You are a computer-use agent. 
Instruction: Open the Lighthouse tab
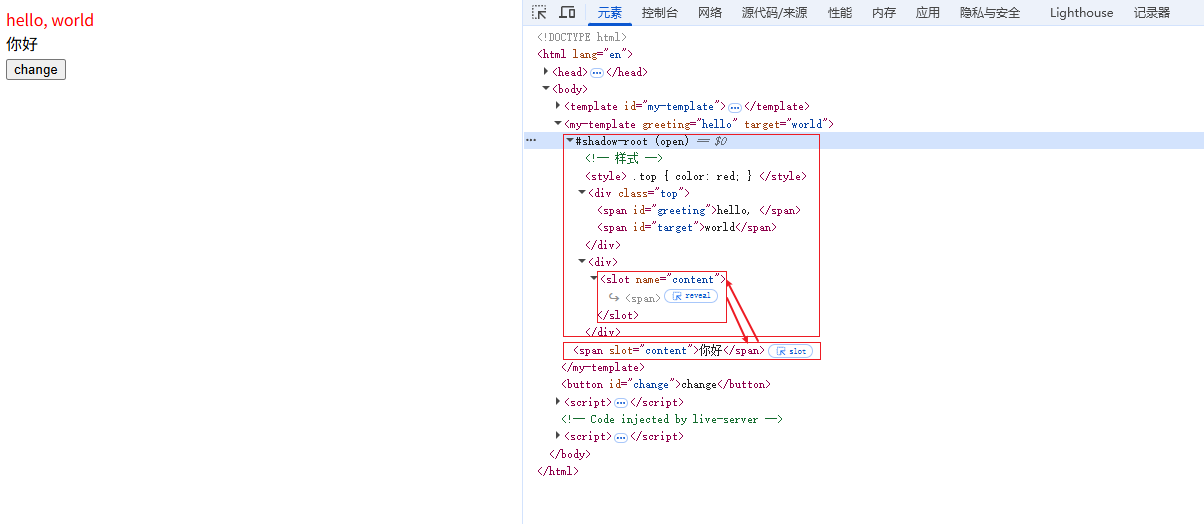(x=1081, y=13)
